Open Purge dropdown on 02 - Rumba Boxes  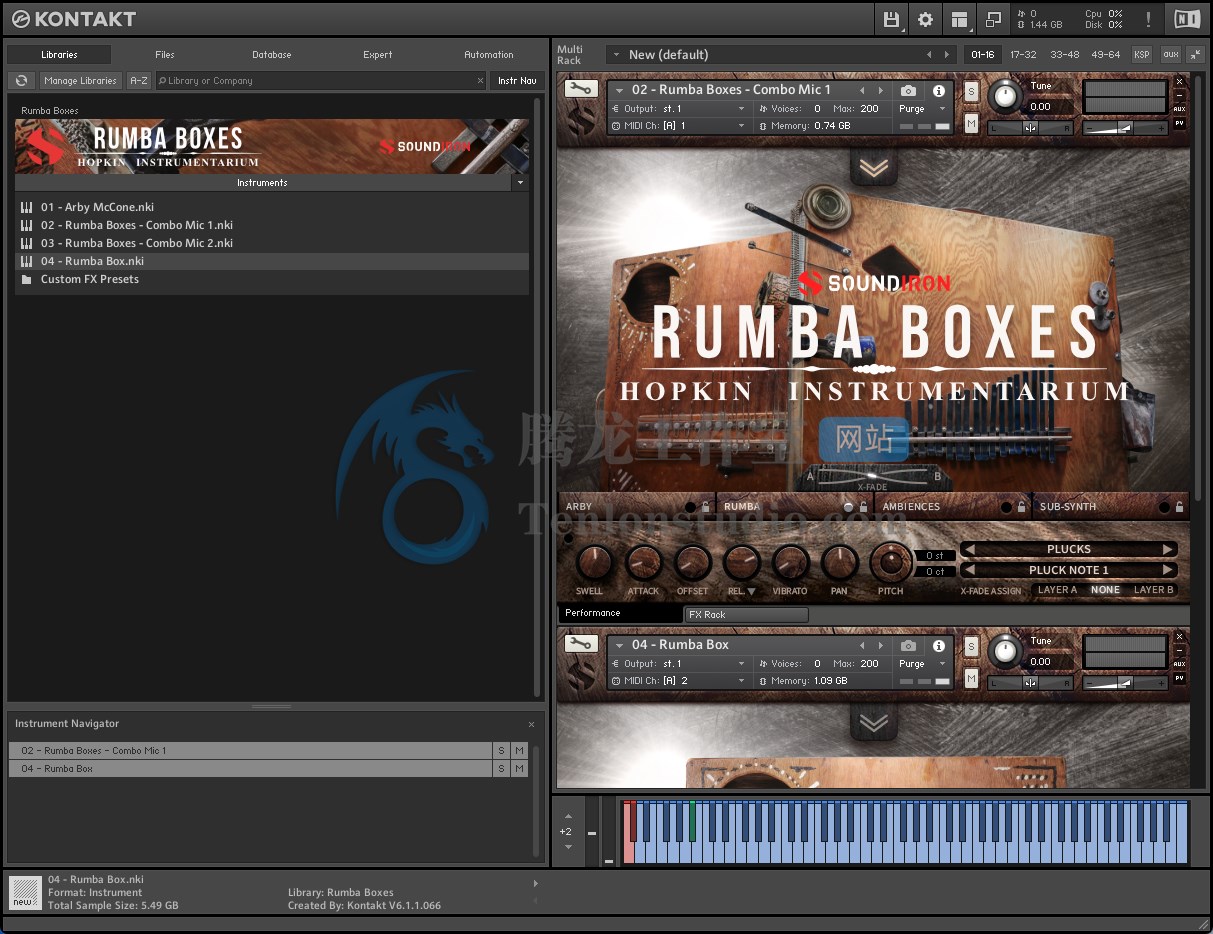[922, 108]
